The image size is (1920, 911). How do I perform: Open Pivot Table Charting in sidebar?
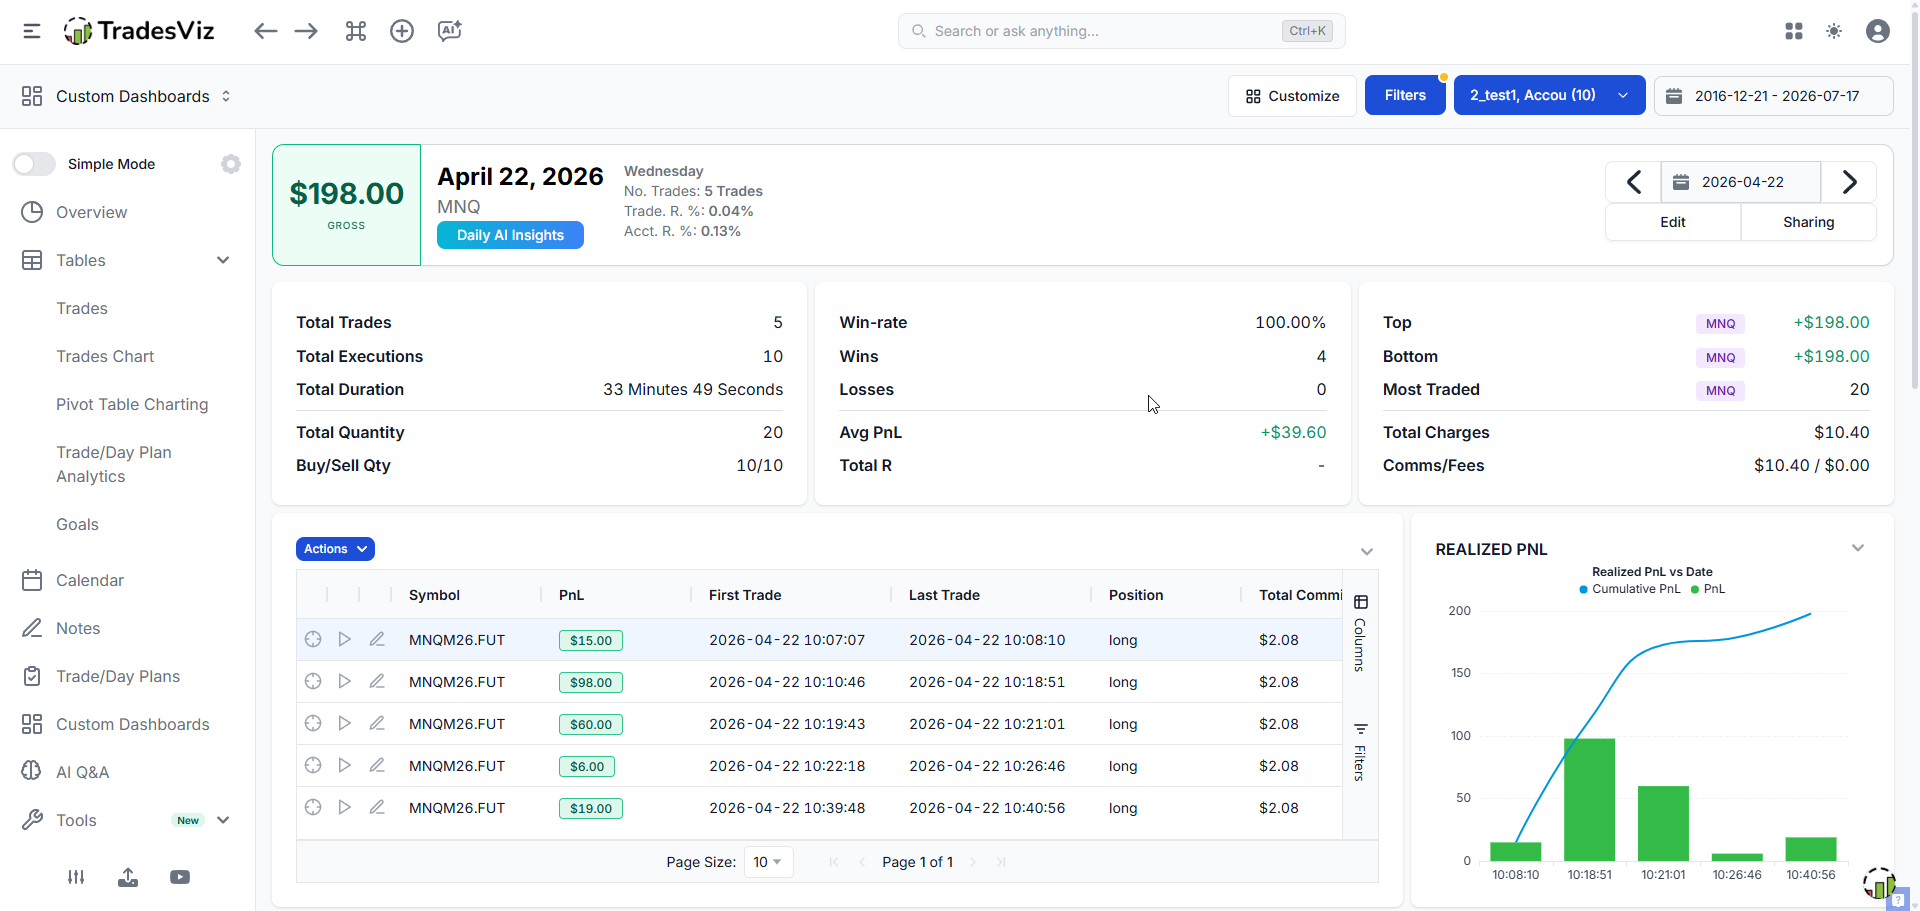(x=132, y=404)
